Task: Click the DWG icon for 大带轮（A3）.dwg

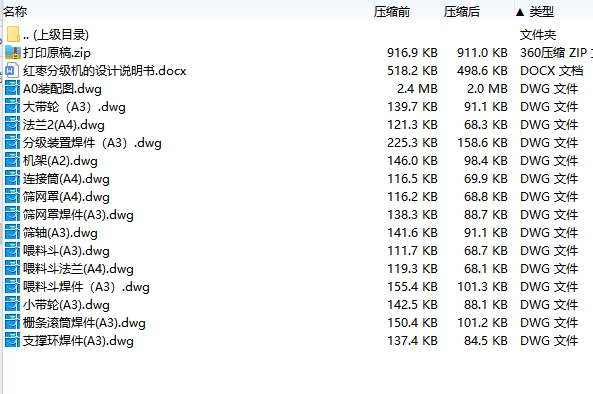Action: 12,107
